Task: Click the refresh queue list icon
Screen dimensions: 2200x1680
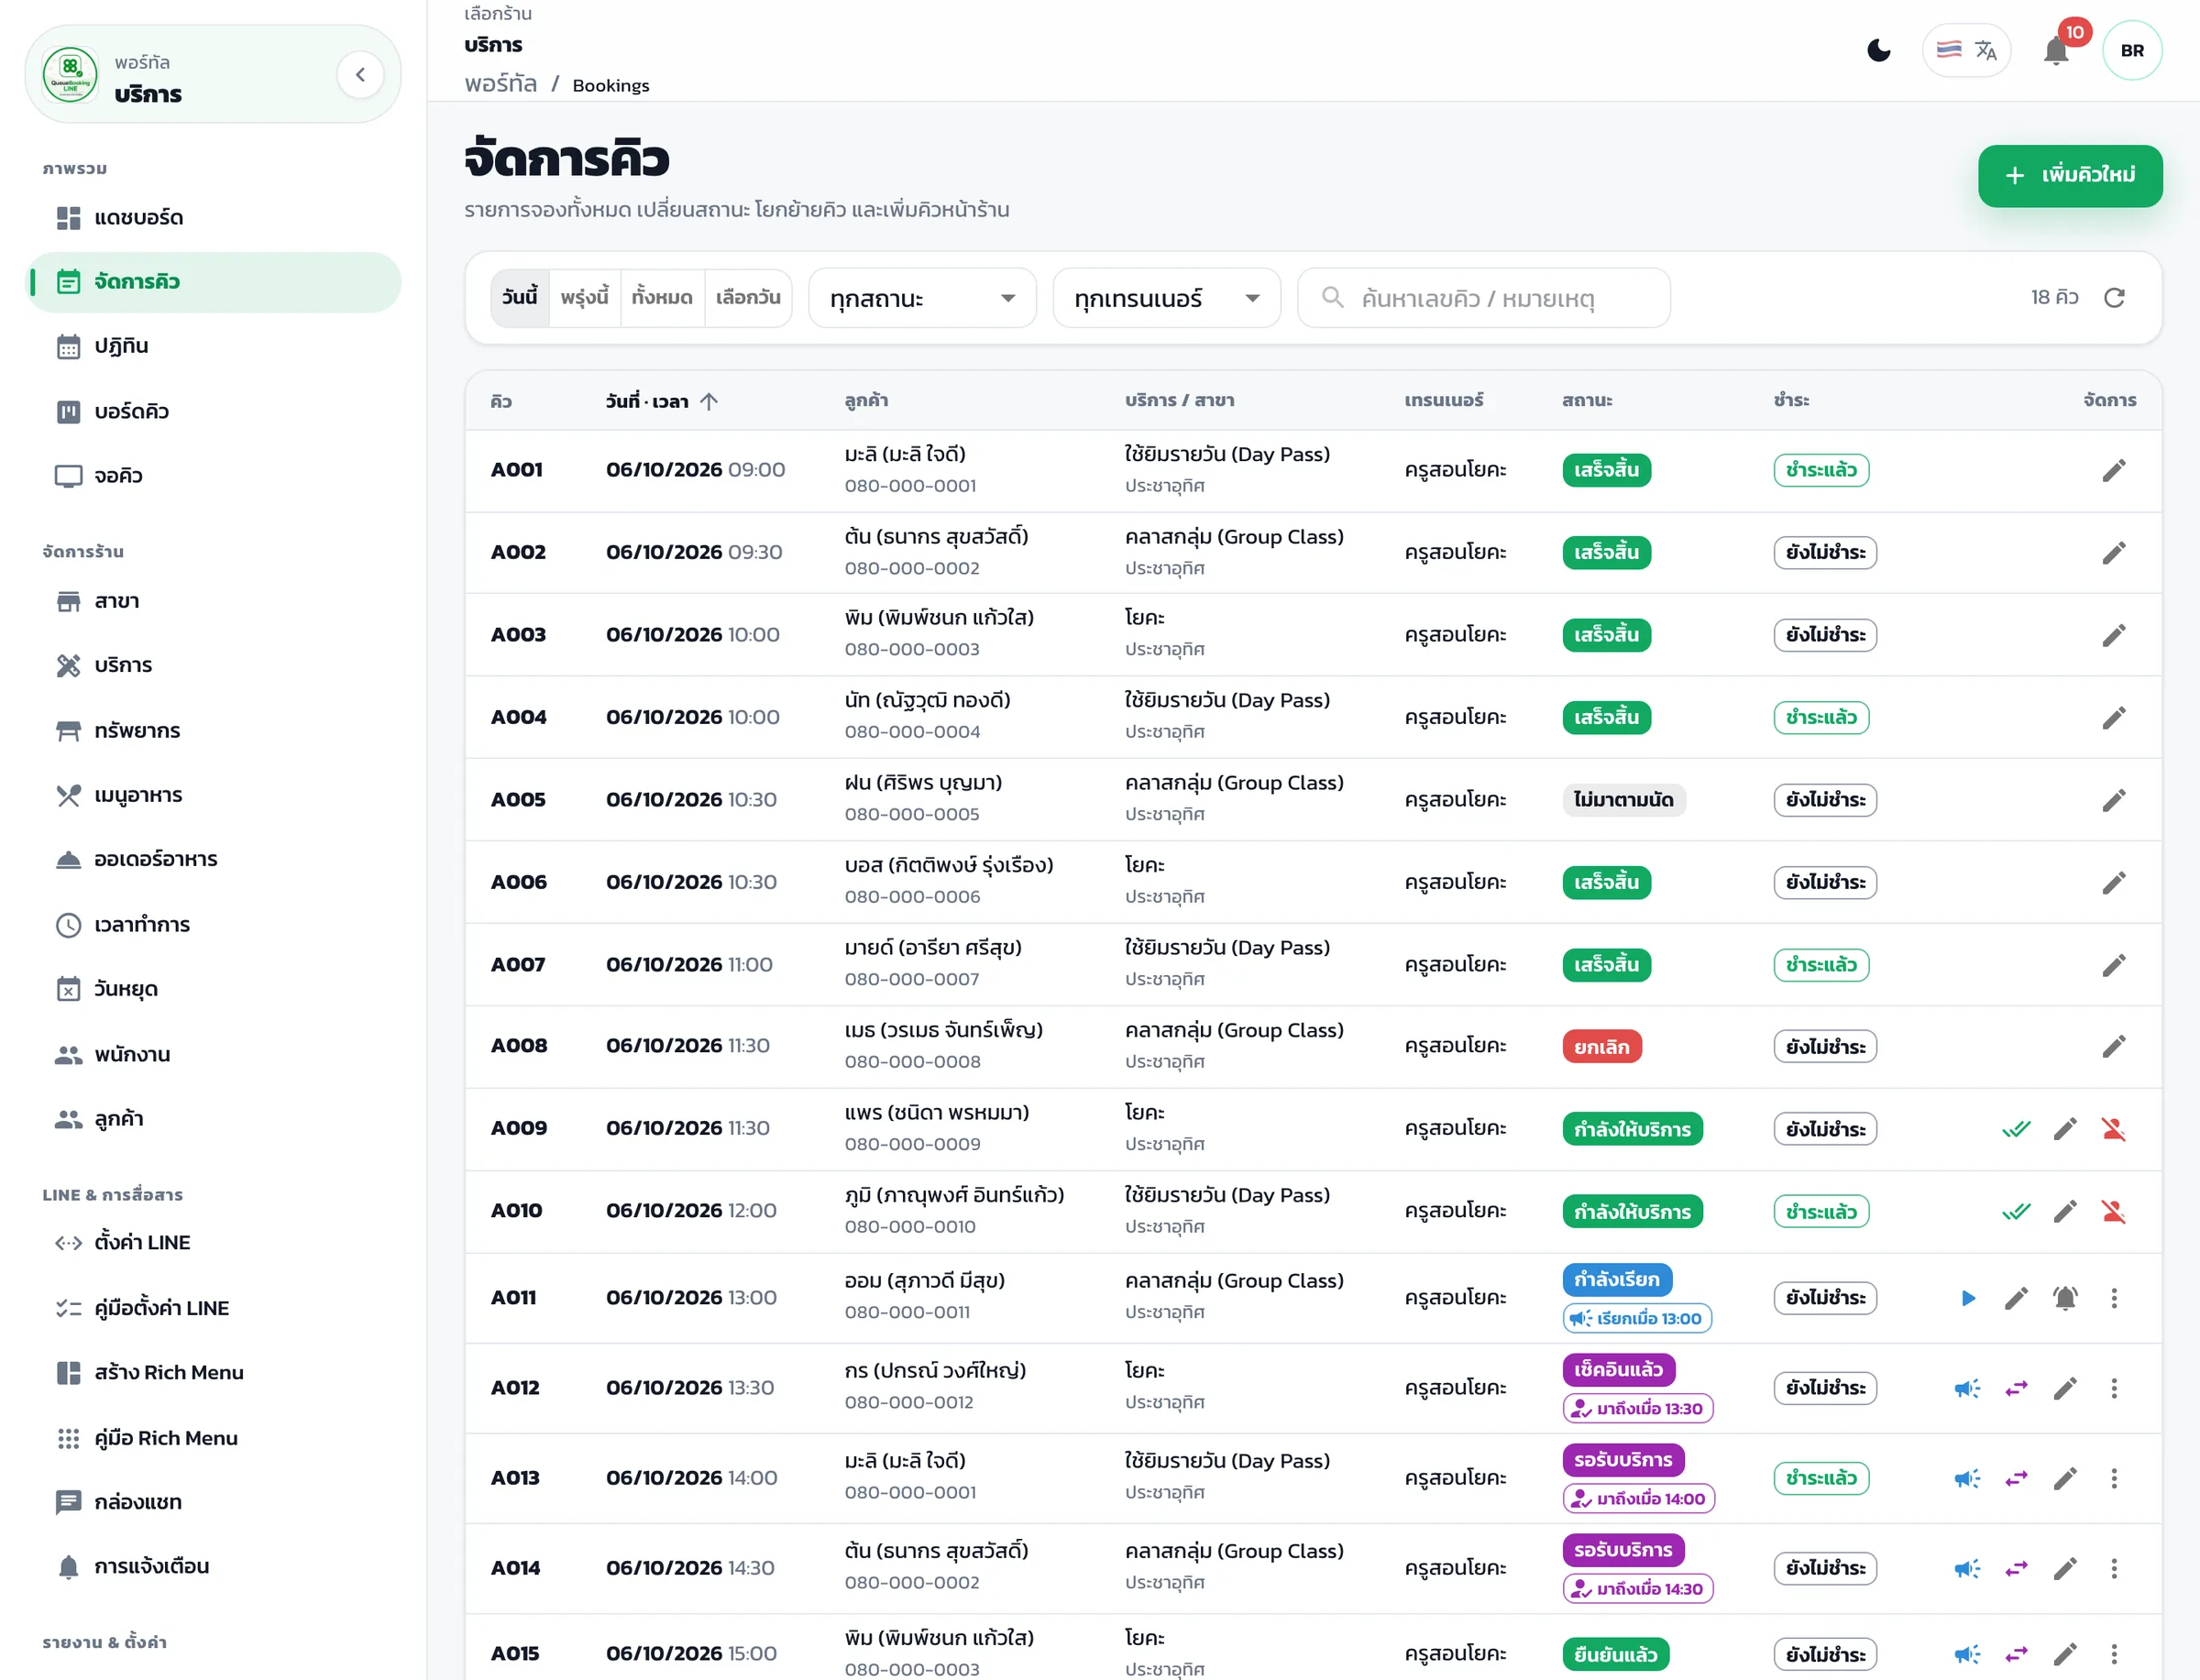Action: pos(2114,297)
